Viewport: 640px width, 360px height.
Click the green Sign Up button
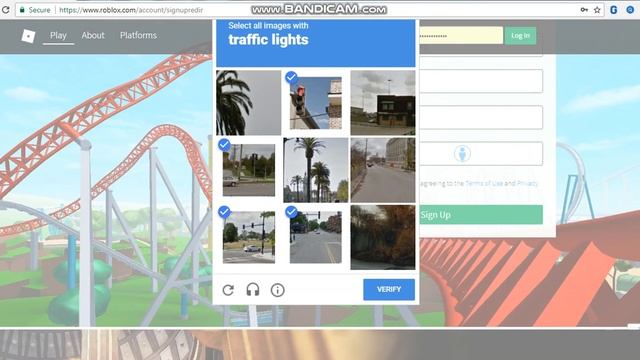pos(481,215)
